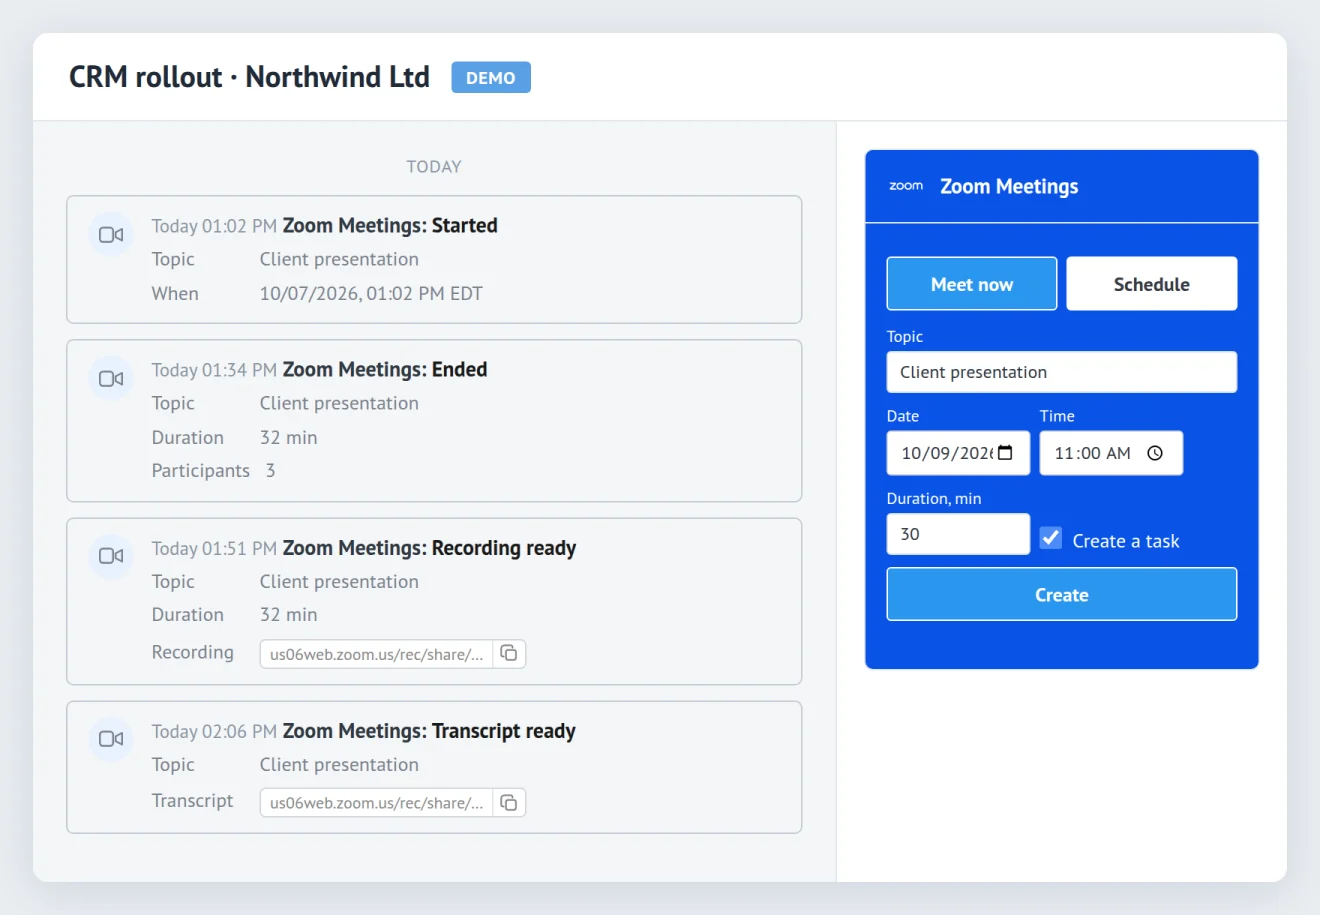
Task: Click the Recording URL text box
Action: (376, 654)
